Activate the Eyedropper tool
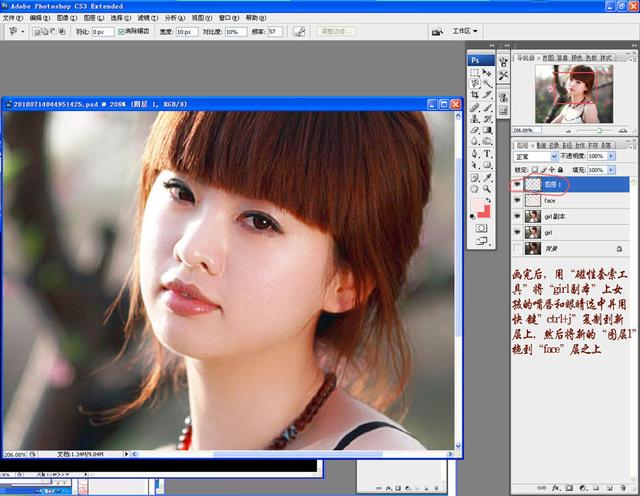640x496 pixels. pos(487,178)
